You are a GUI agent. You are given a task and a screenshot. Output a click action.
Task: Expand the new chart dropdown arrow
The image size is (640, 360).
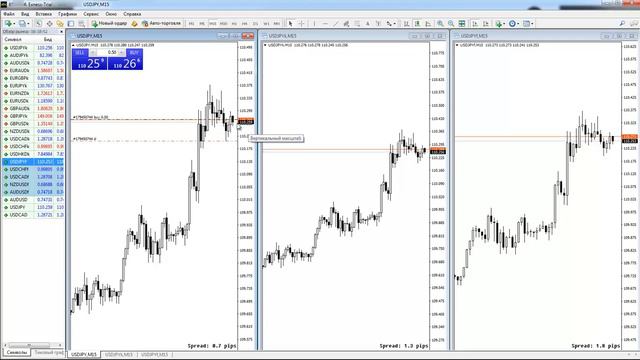(x=13, y=24)
